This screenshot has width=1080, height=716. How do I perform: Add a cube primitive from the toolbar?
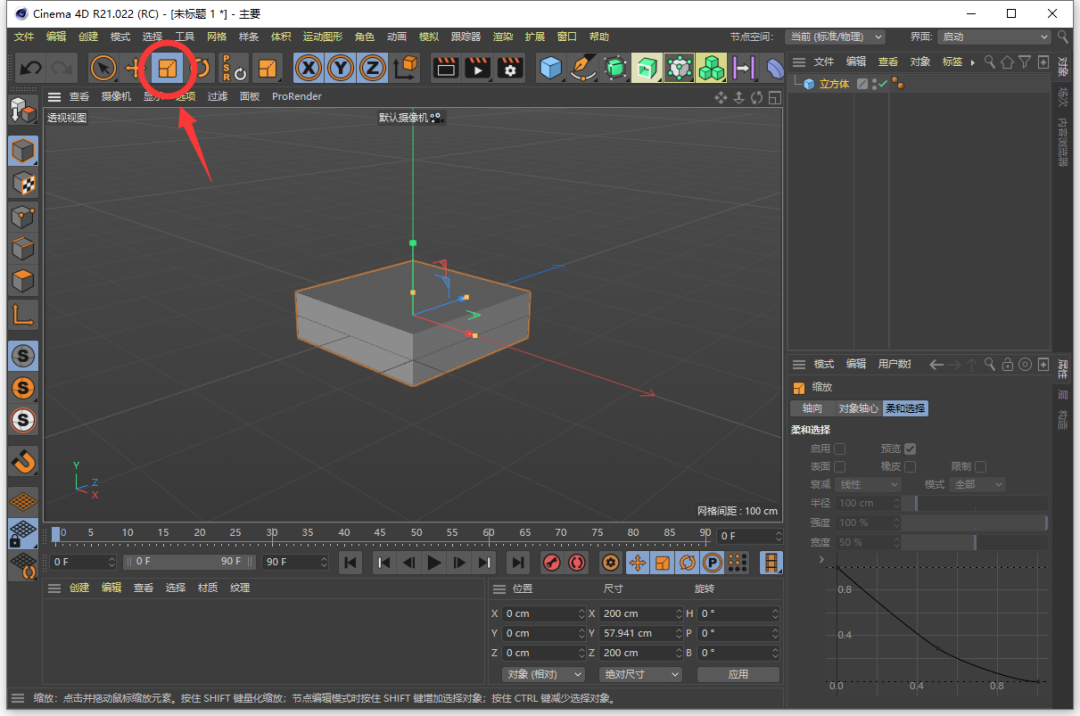coord(551,68)
